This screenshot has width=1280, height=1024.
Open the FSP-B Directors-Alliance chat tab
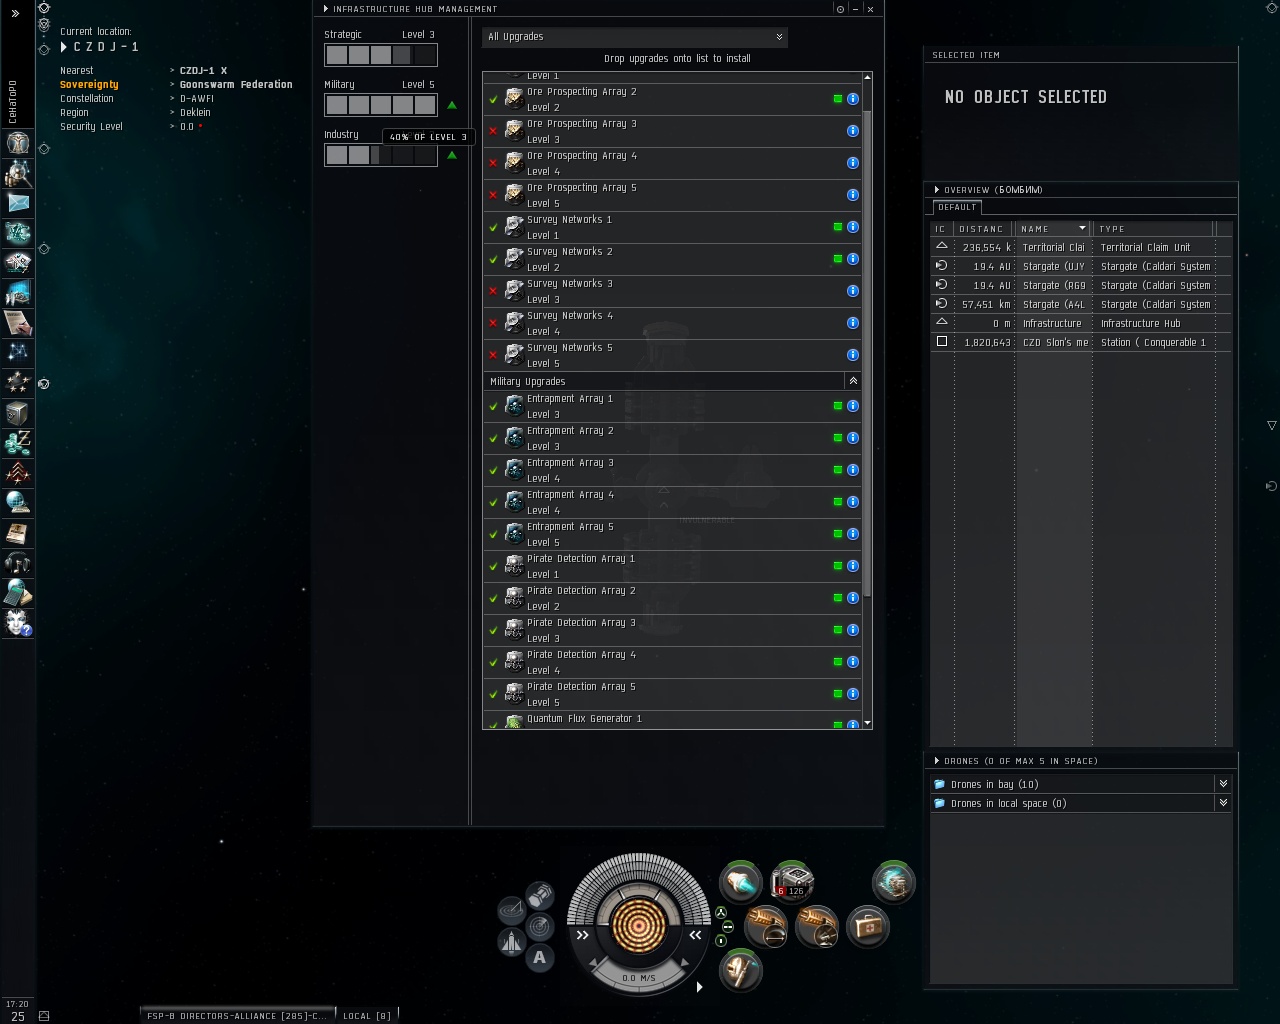click(x=237, y=1015)
